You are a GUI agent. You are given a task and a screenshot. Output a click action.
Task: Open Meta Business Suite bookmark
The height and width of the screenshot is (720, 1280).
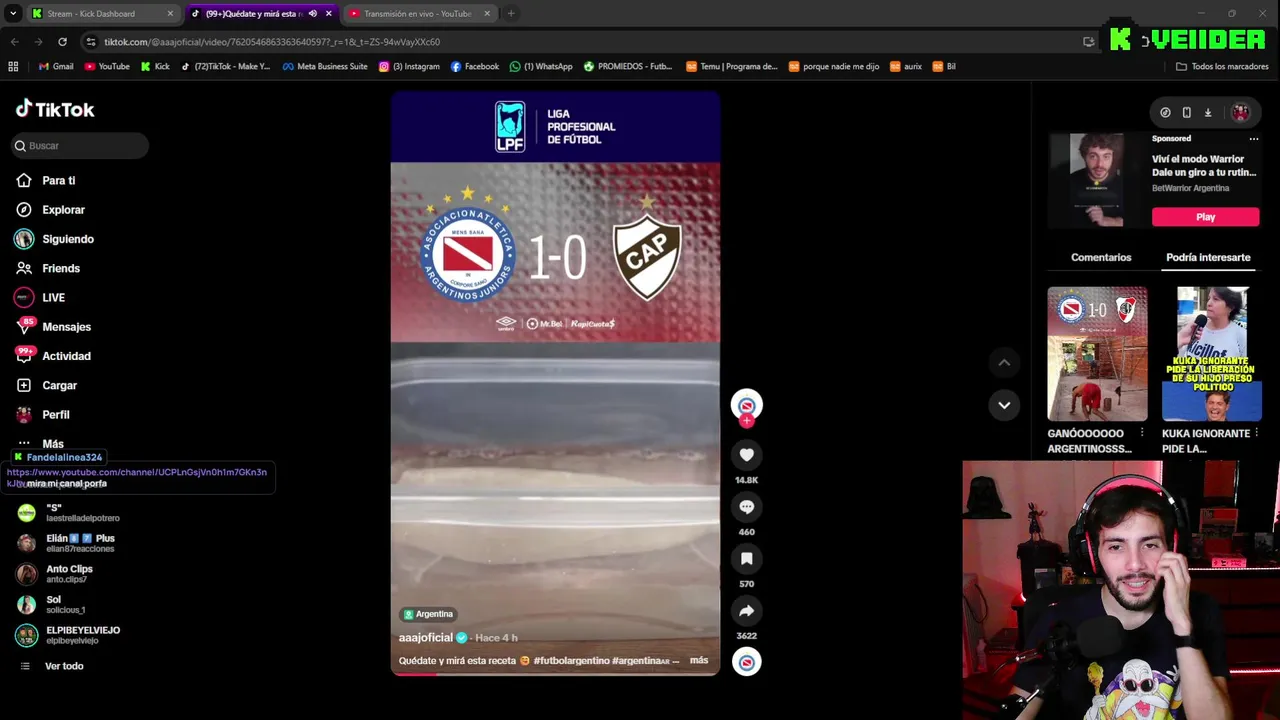pos(325,67)
